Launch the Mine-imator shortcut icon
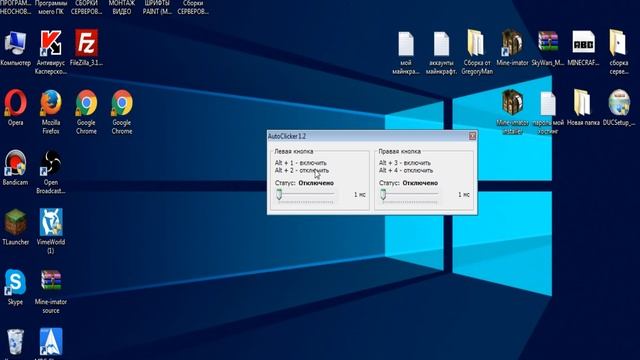 512,42
